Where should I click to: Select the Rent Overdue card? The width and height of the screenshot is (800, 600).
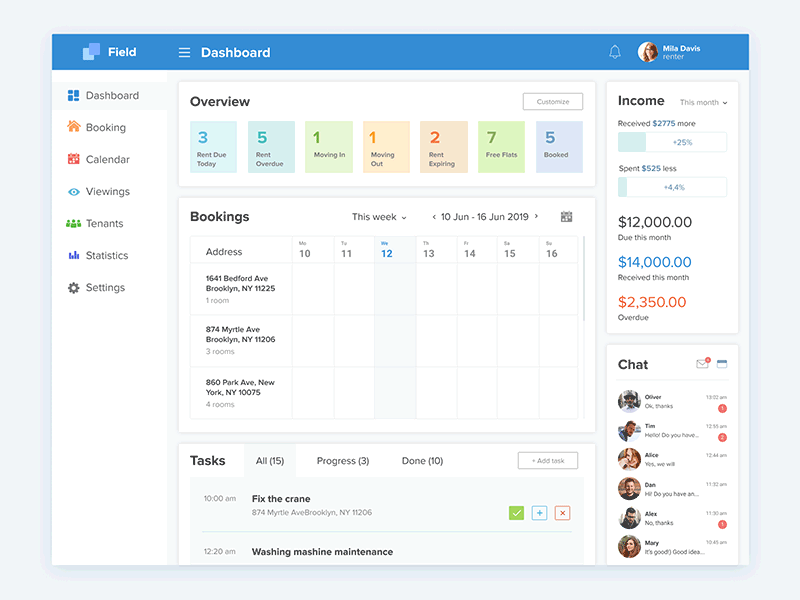(271, 147)
